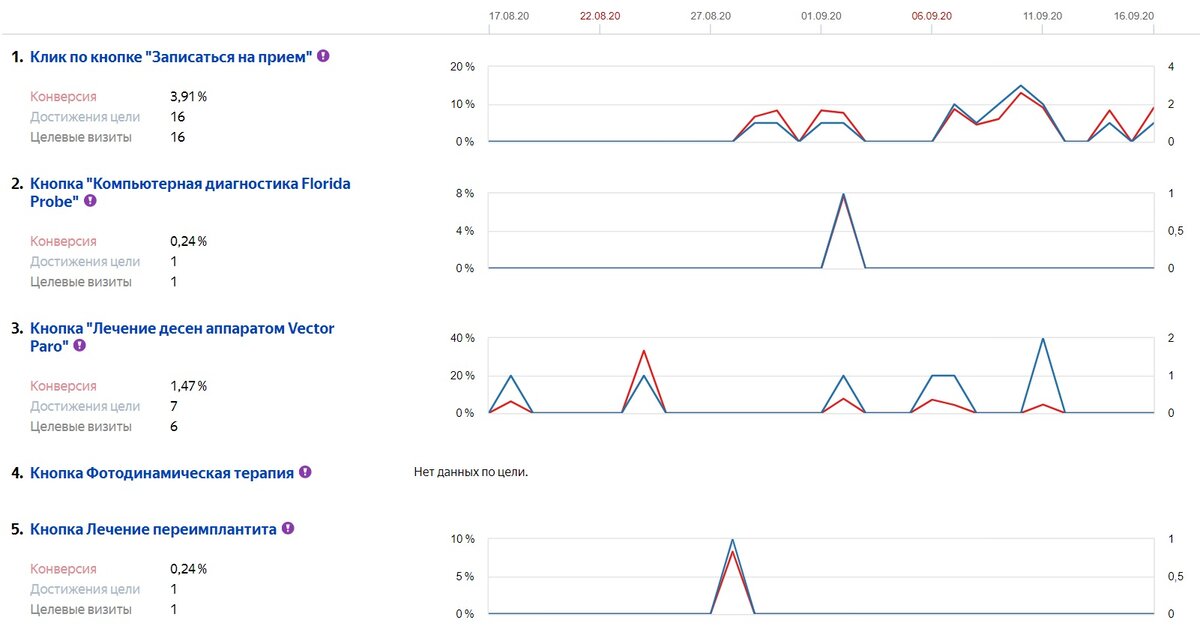Select conversion value 3,91 %
The image size is (1200, 641).
click(x=189, y=97)
